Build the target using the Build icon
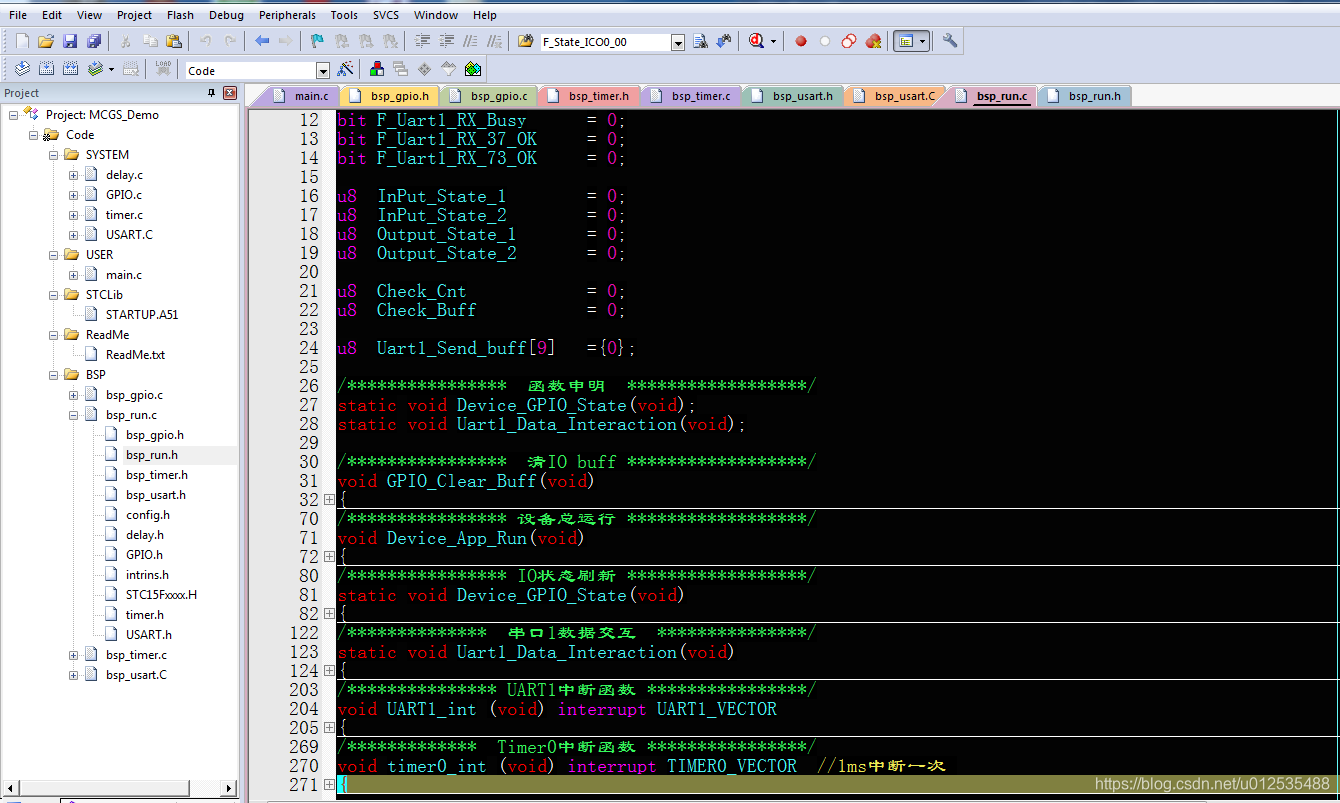The width and height of the screenshot is (1340, 803). coord(46,69)
